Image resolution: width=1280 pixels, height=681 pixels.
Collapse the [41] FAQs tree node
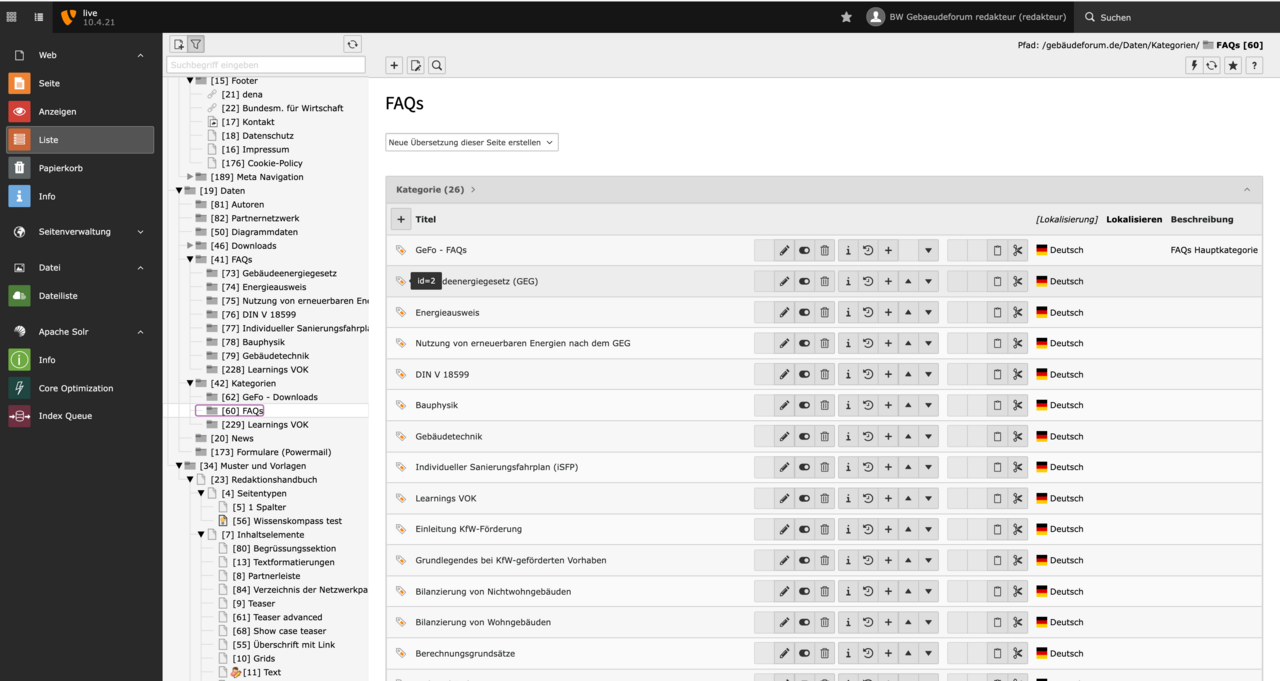190,260
